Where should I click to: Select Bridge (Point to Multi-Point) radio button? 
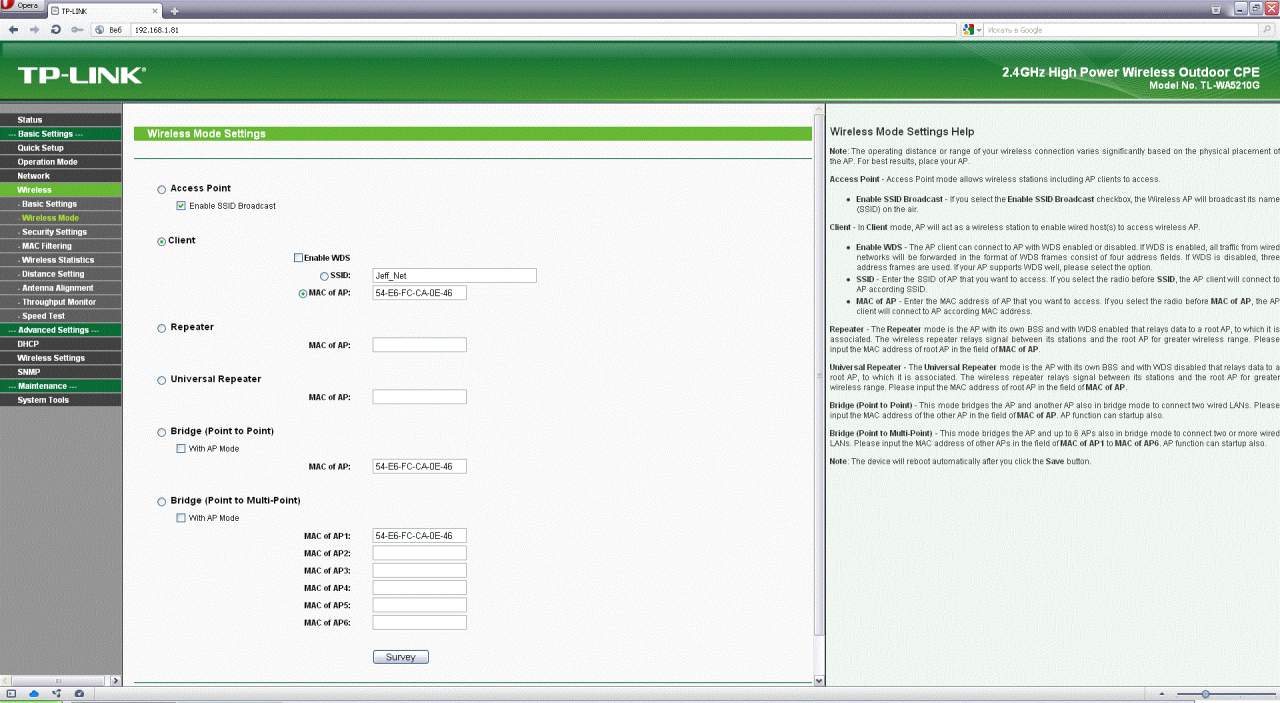click(162, 501)
